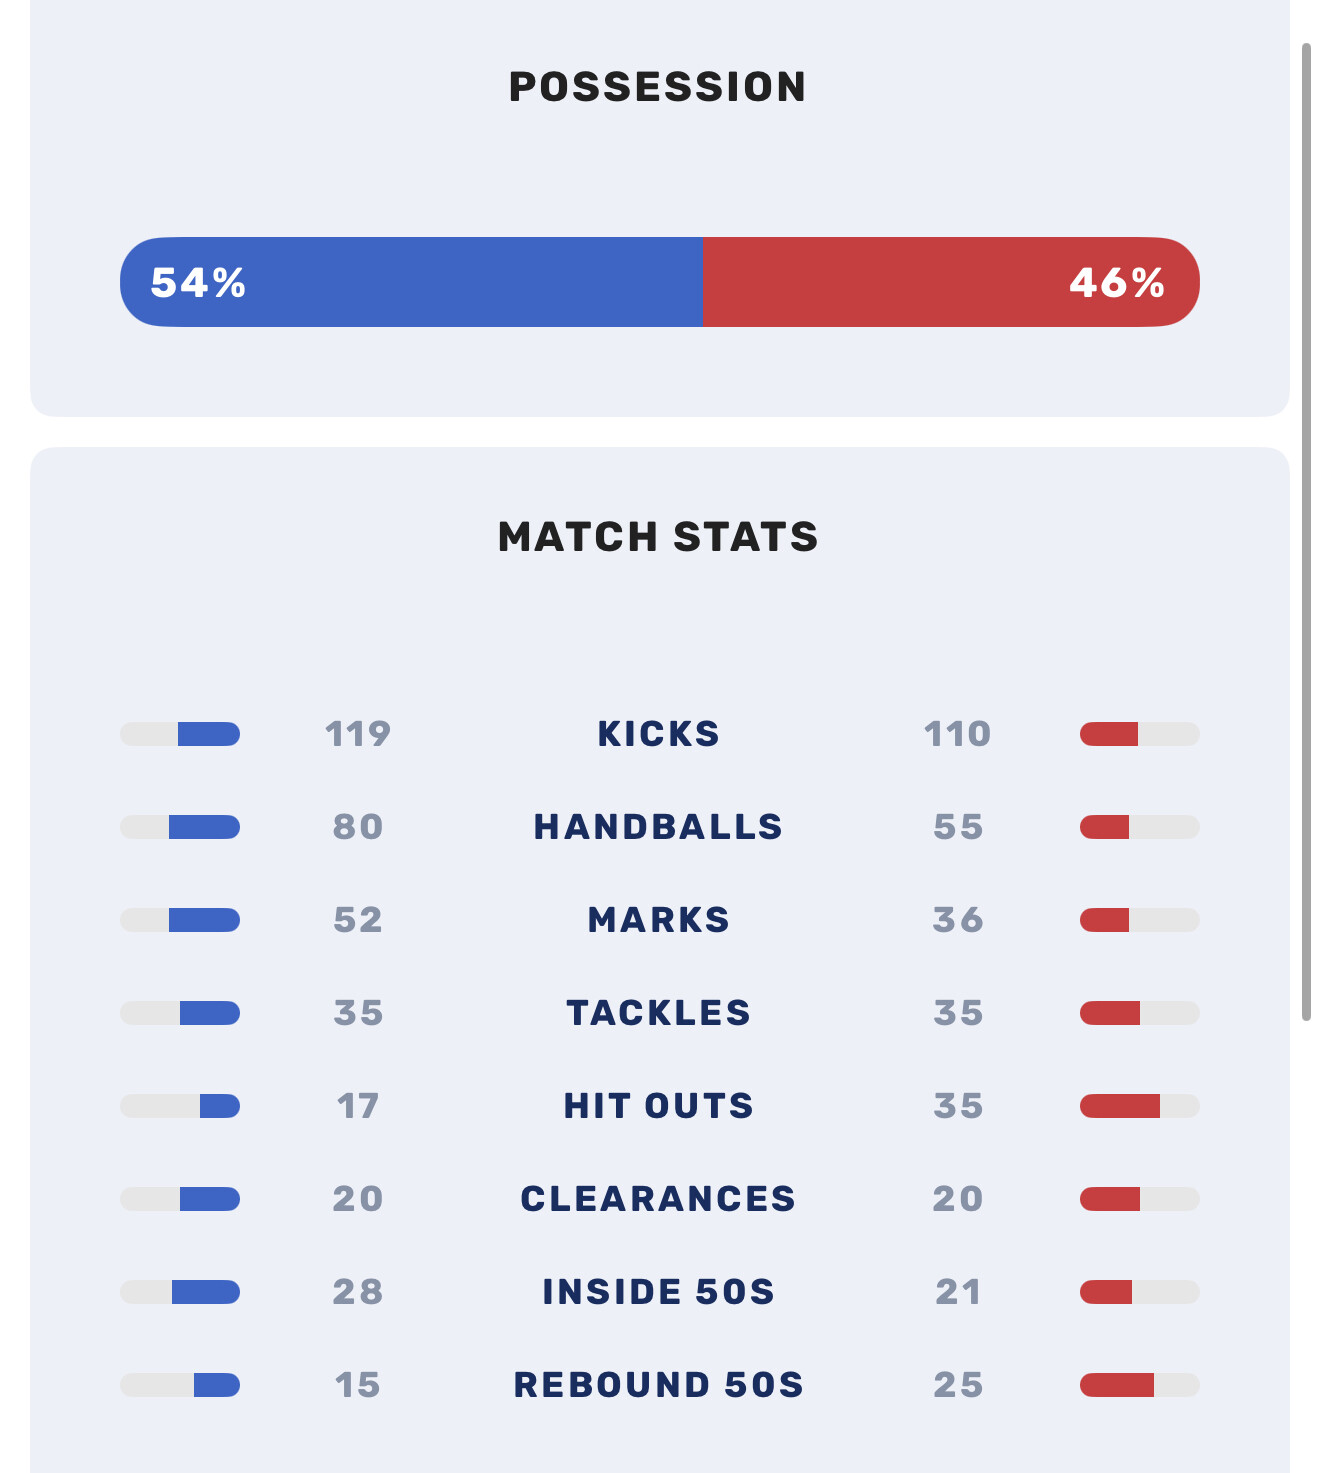Click the blue 54% possession bar segment
This screenshot has width=1320, height=1473.
(x=411, y=282)
